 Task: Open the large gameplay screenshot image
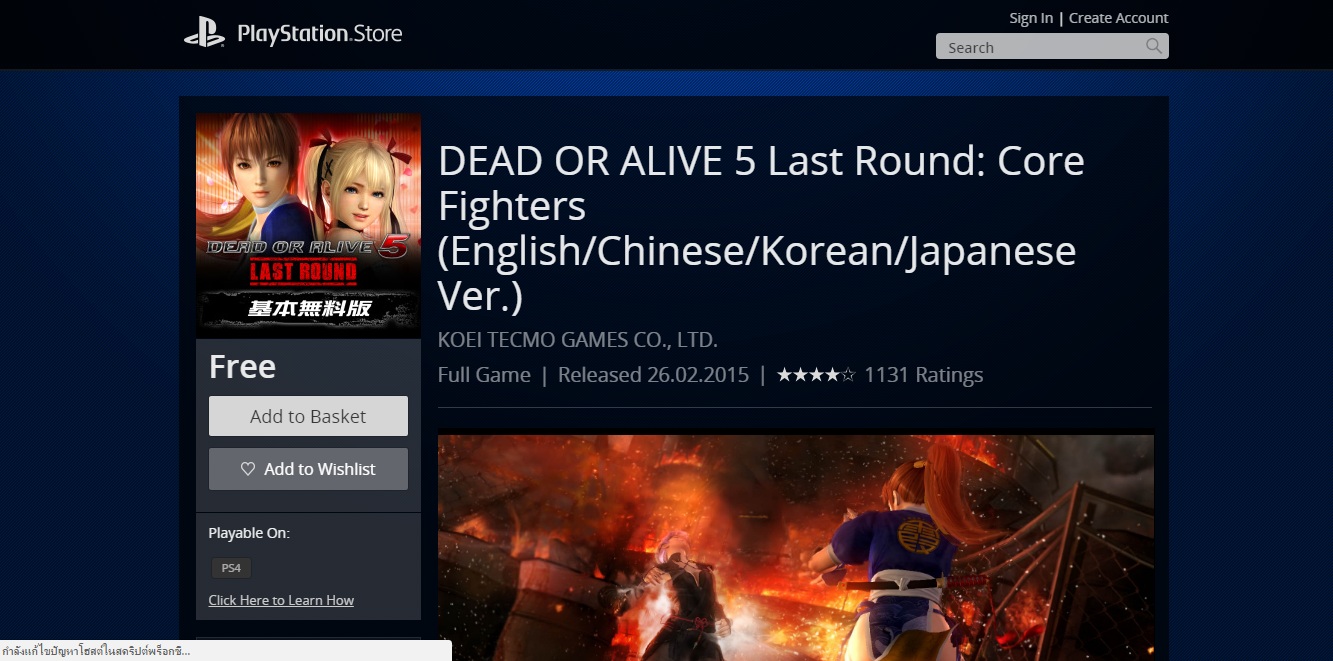click(x=796, y=546)
